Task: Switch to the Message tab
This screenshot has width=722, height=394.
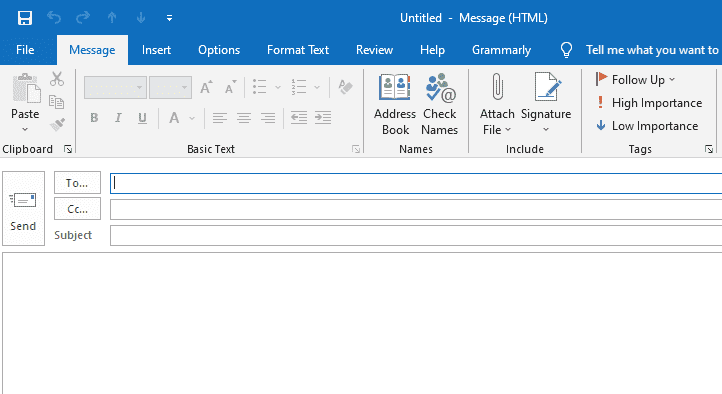Action: click(x=92, y=50)
